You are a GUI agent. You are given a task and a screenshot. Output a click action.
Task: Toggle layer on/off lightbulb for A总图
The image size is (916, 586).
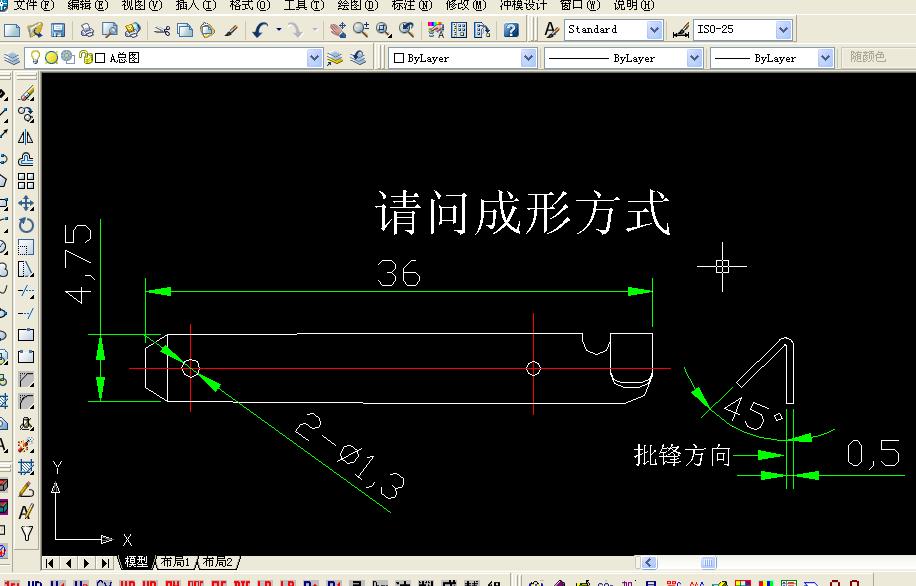coord(35,57)
